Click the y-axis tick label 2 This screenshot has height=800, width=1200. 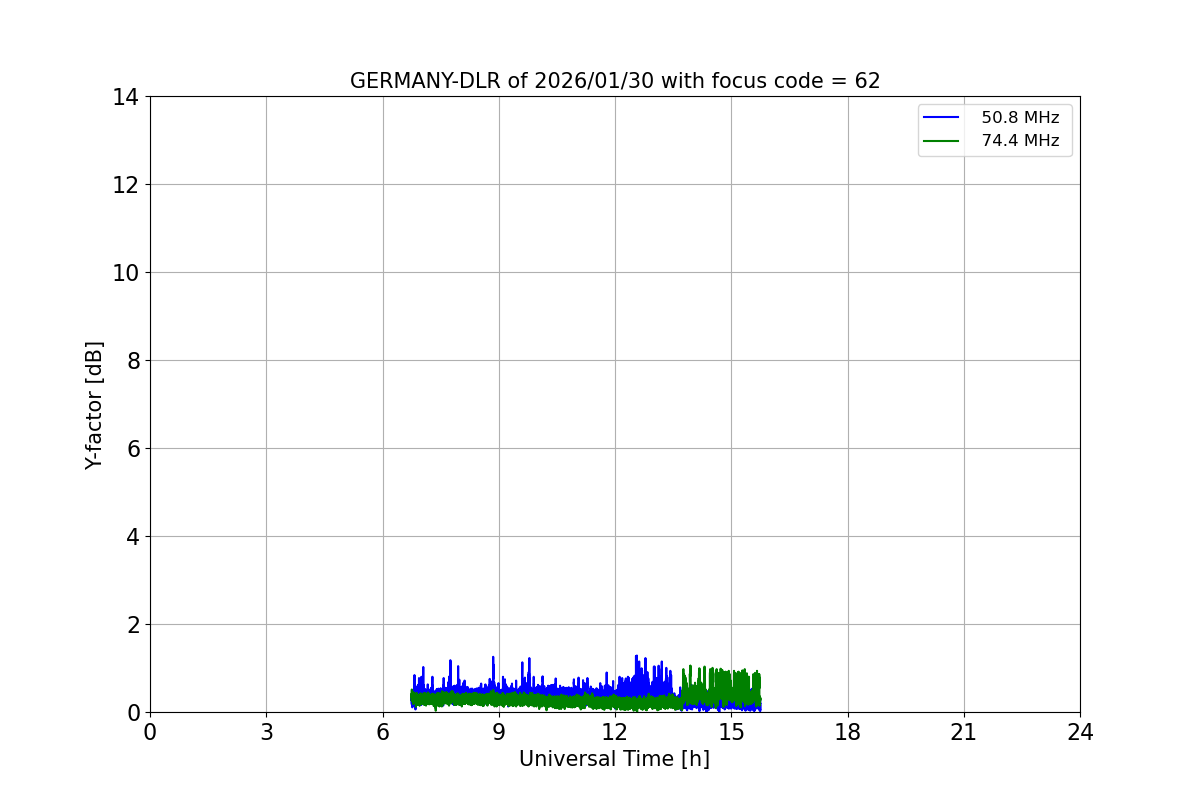point(133,624)
